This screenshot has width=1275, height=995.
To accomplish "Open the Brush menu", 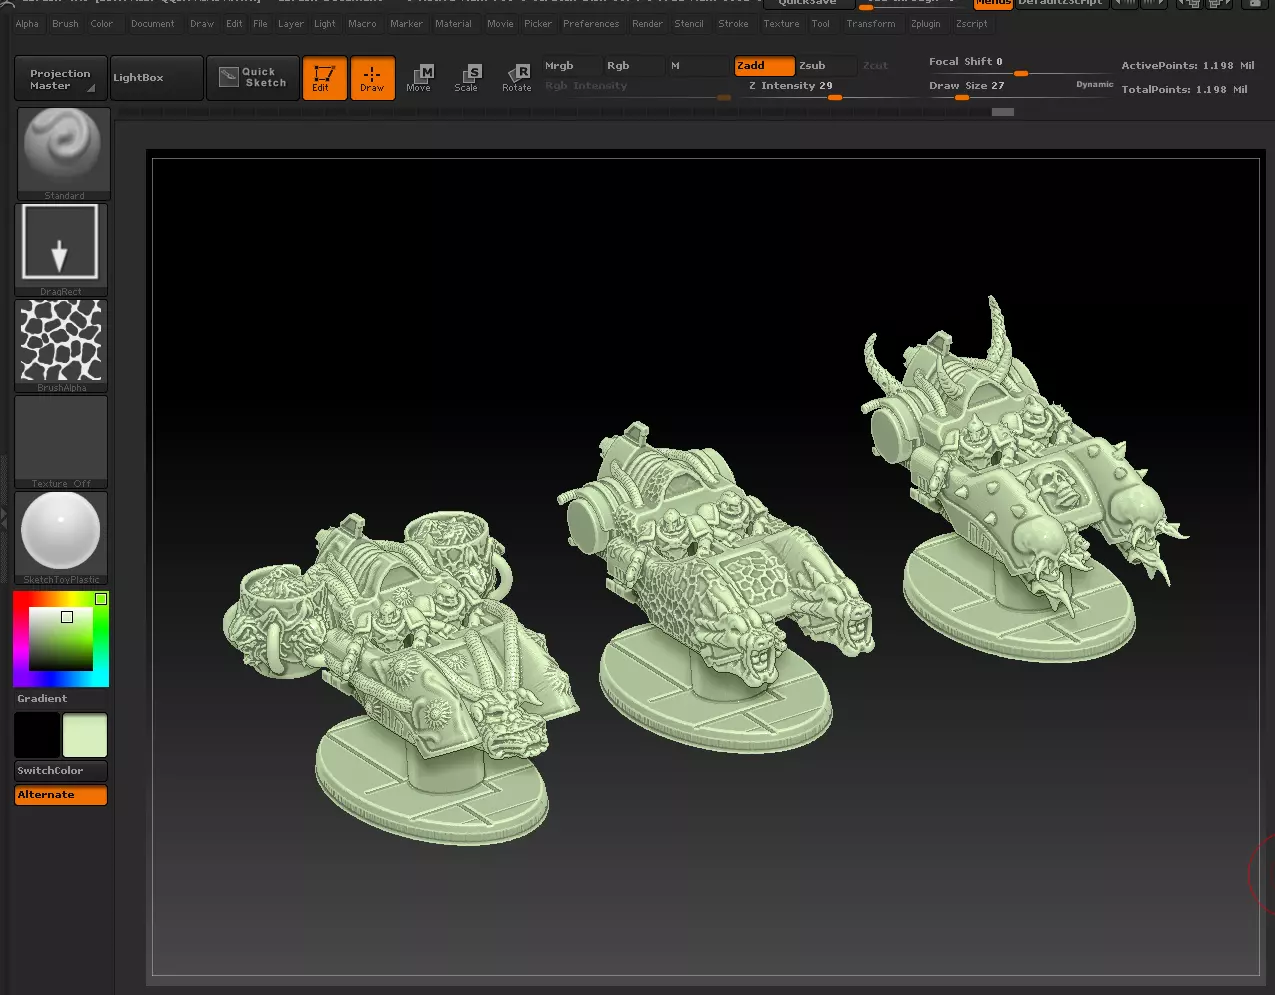I will [x=65, y=24].
